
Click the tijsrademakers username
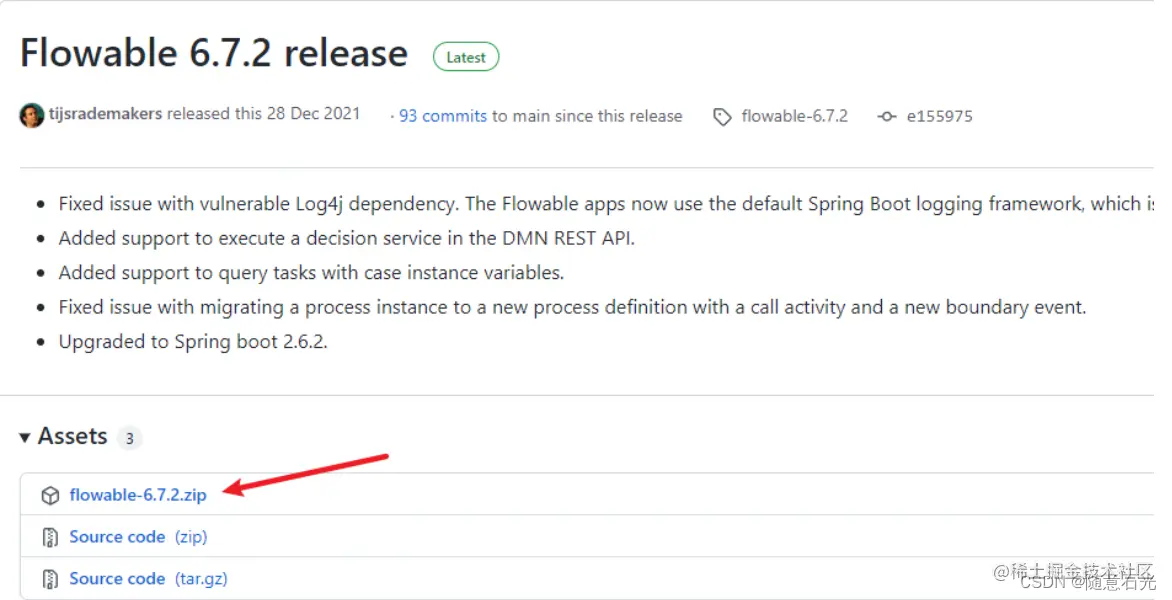pyautogui.click(x=103, y=114)
